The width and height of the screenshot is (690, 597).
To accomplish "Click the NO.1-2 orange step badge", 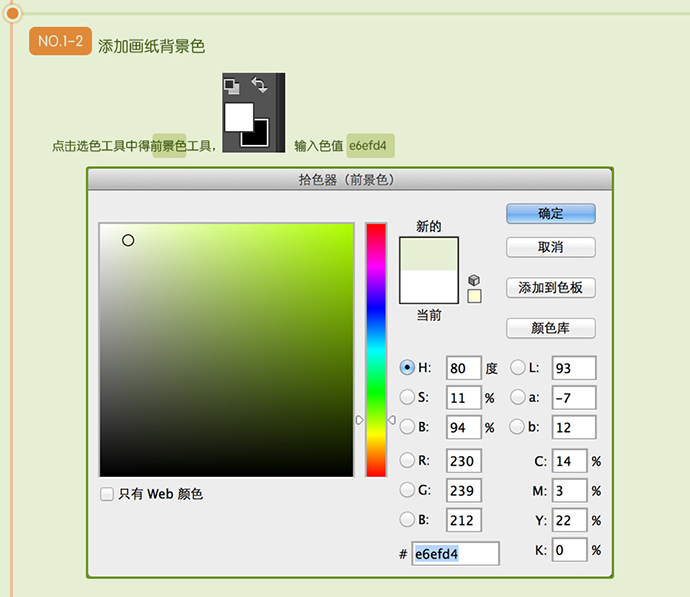I will pos(61,42).
